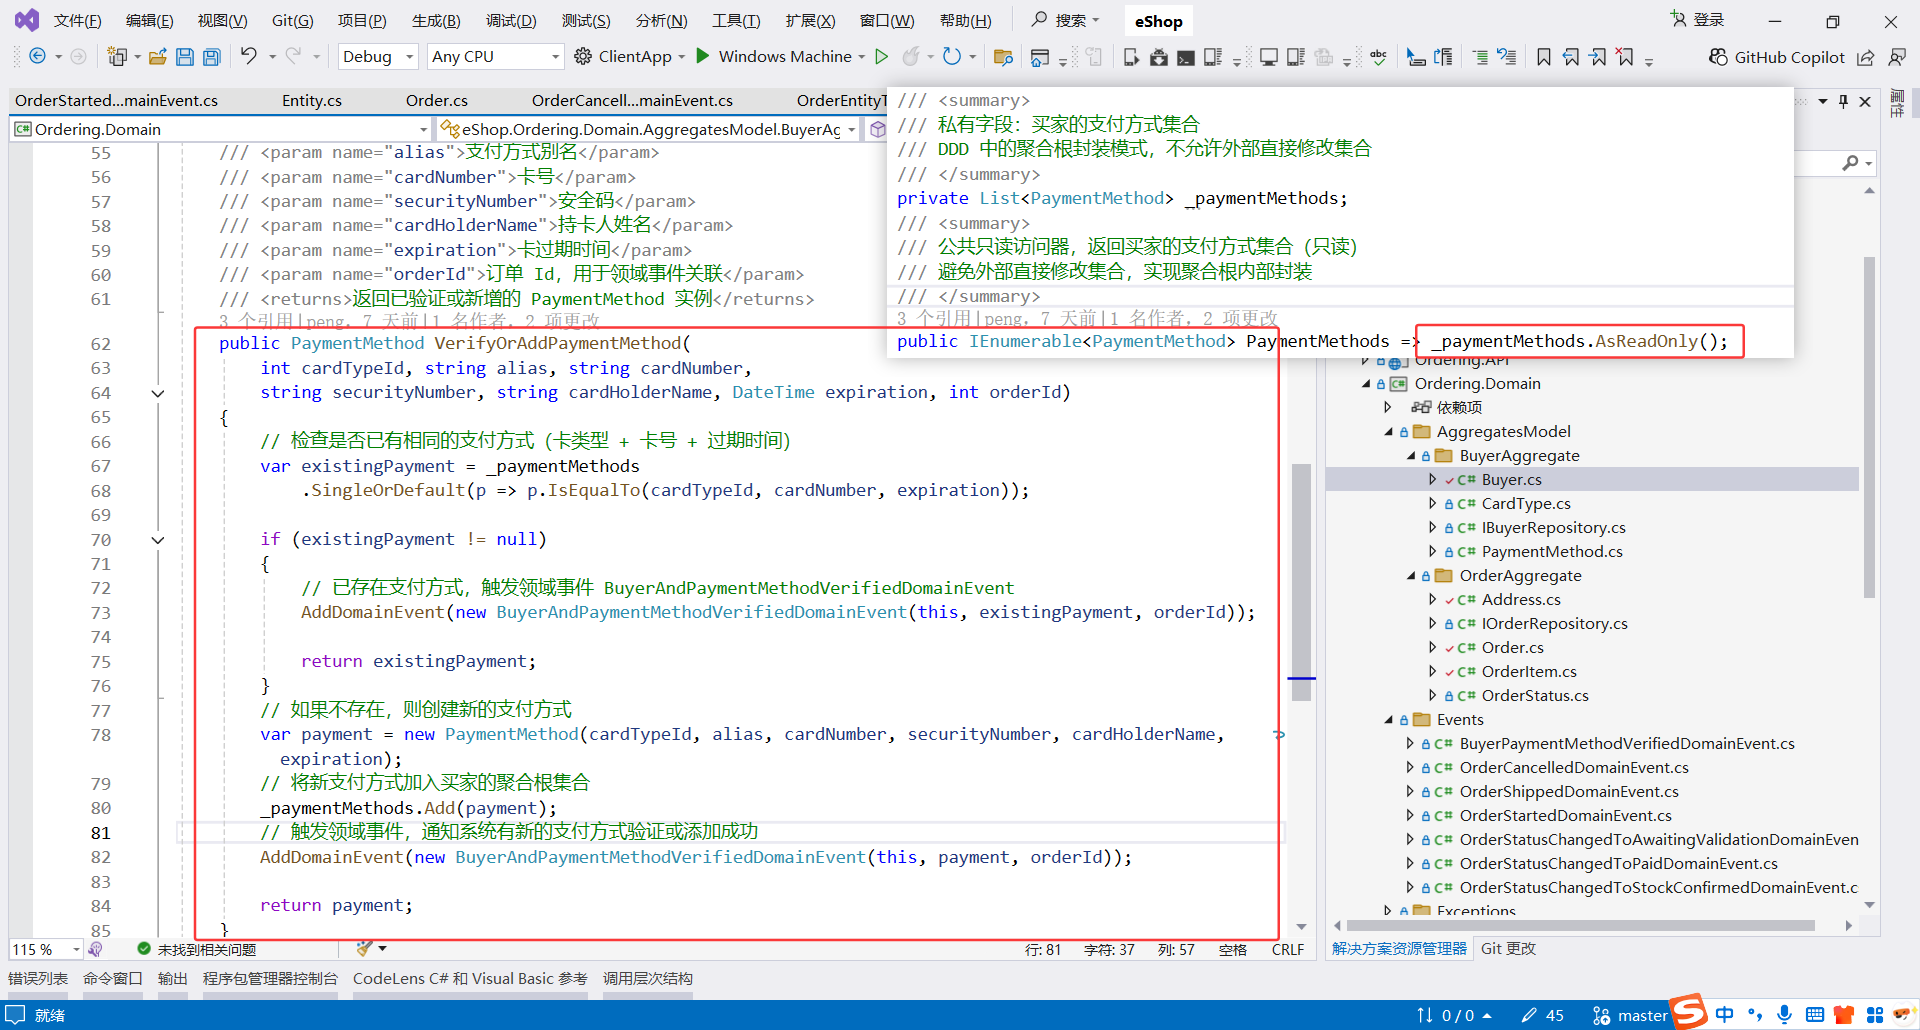Open the ClientApp startup settings gear
The image size is (1920, 1030).
[583, 57]
